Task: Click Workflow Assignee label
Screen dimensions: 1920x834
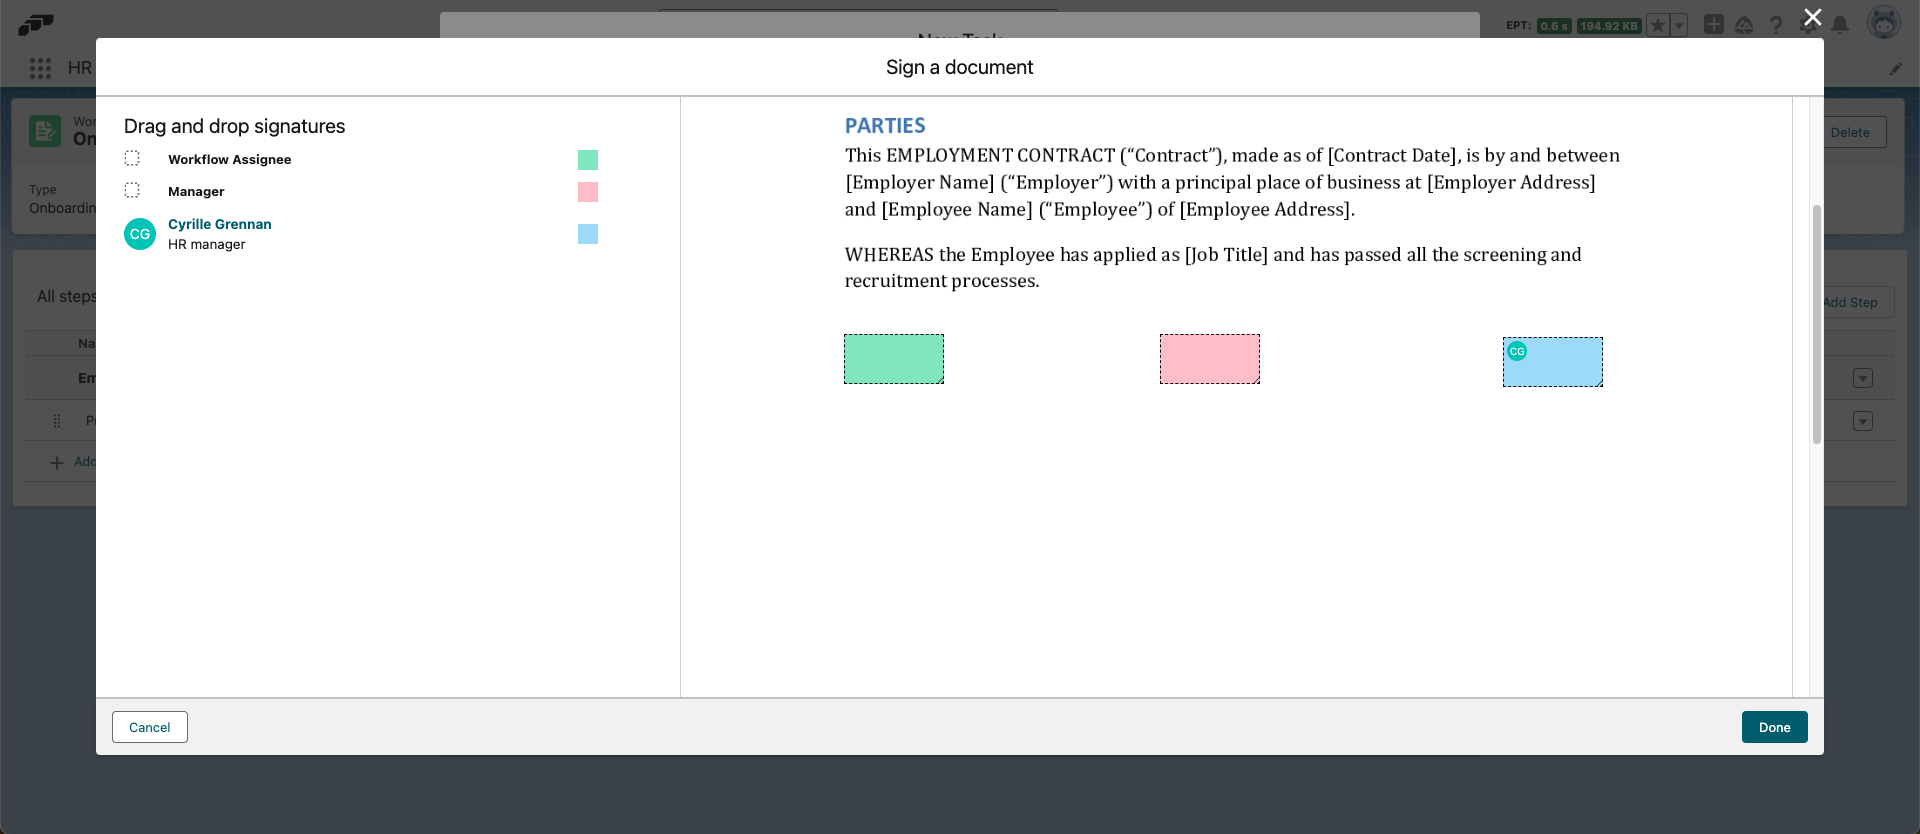Action: 230,159
